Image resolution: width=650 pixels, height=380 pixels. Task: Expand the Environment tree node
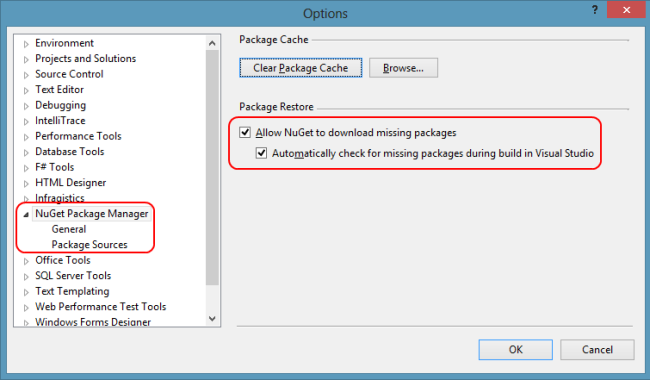point(26,44)
